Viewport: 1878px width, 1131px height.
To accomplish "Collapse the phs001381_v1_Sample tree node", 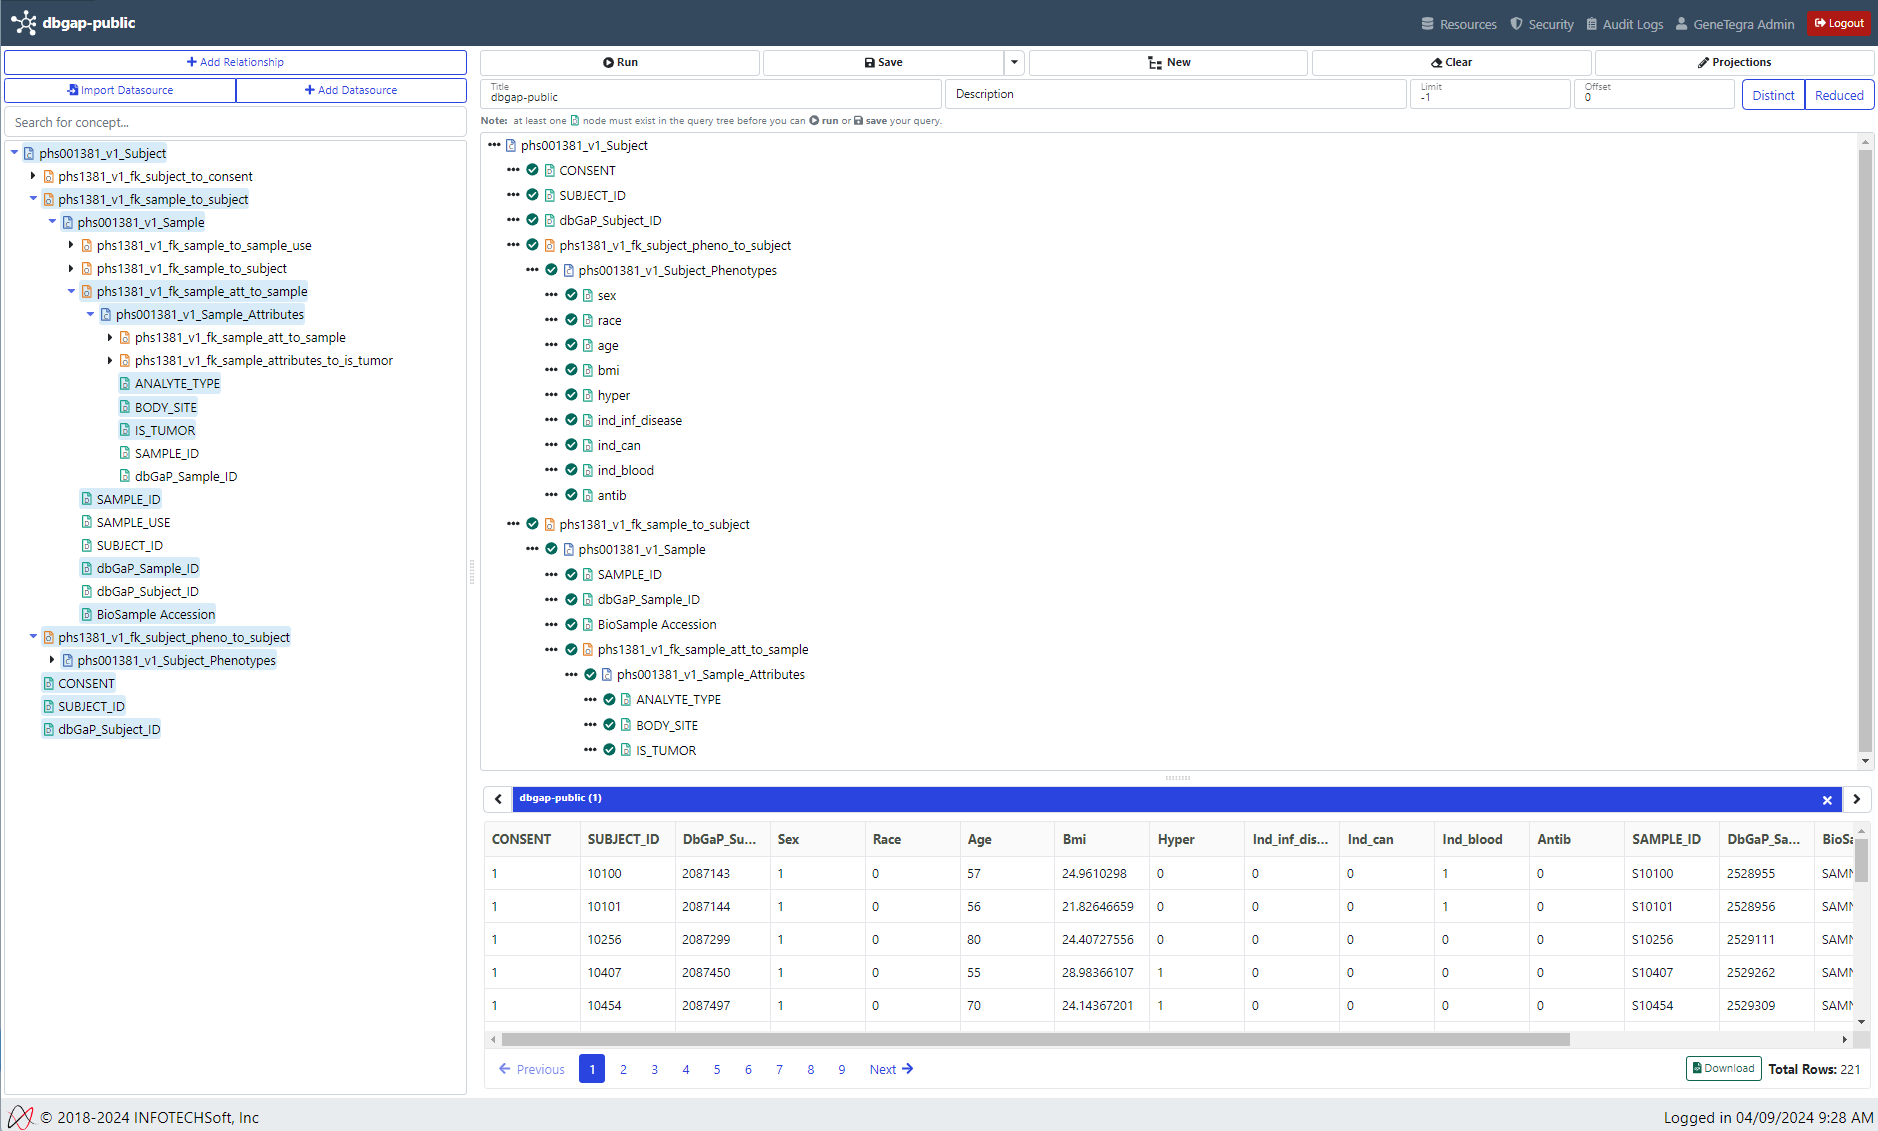I will (x=53, y=222).
